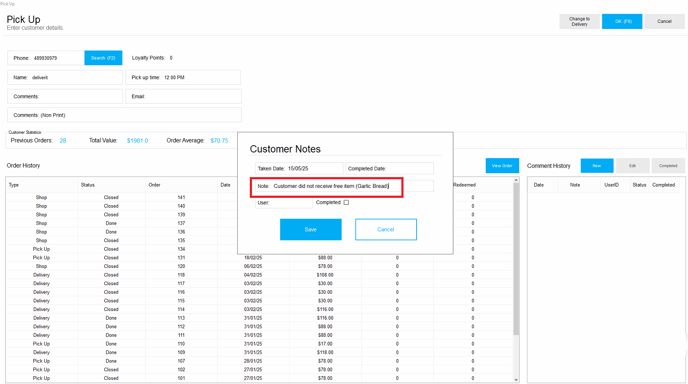688x384 pixels.
Task: Click the Email field
Action: tap(183, 97)
